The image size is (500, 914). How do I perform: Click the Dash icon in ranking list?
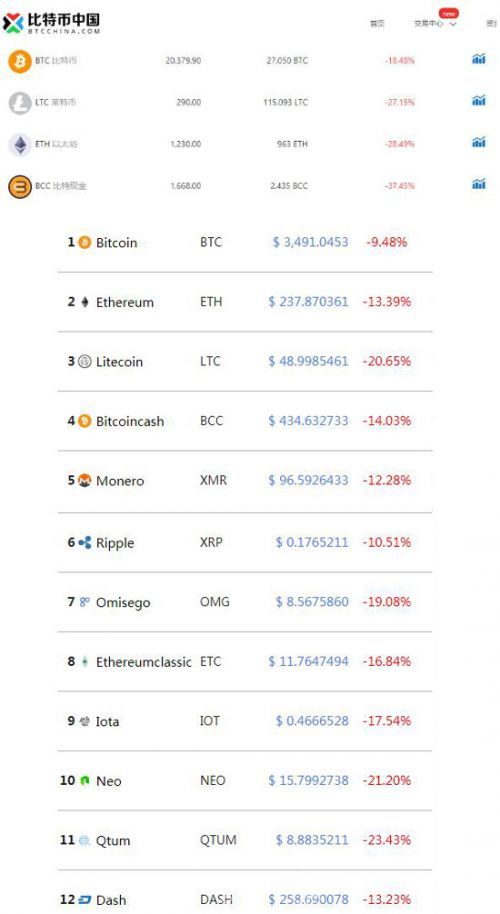pyautogui.click(x=84, y=899)
